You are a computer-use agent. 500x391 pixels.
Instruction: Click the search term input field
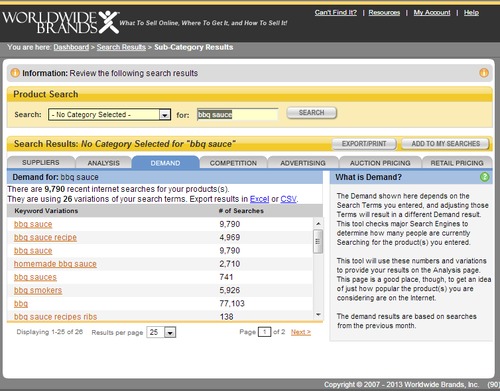[238, 115]
